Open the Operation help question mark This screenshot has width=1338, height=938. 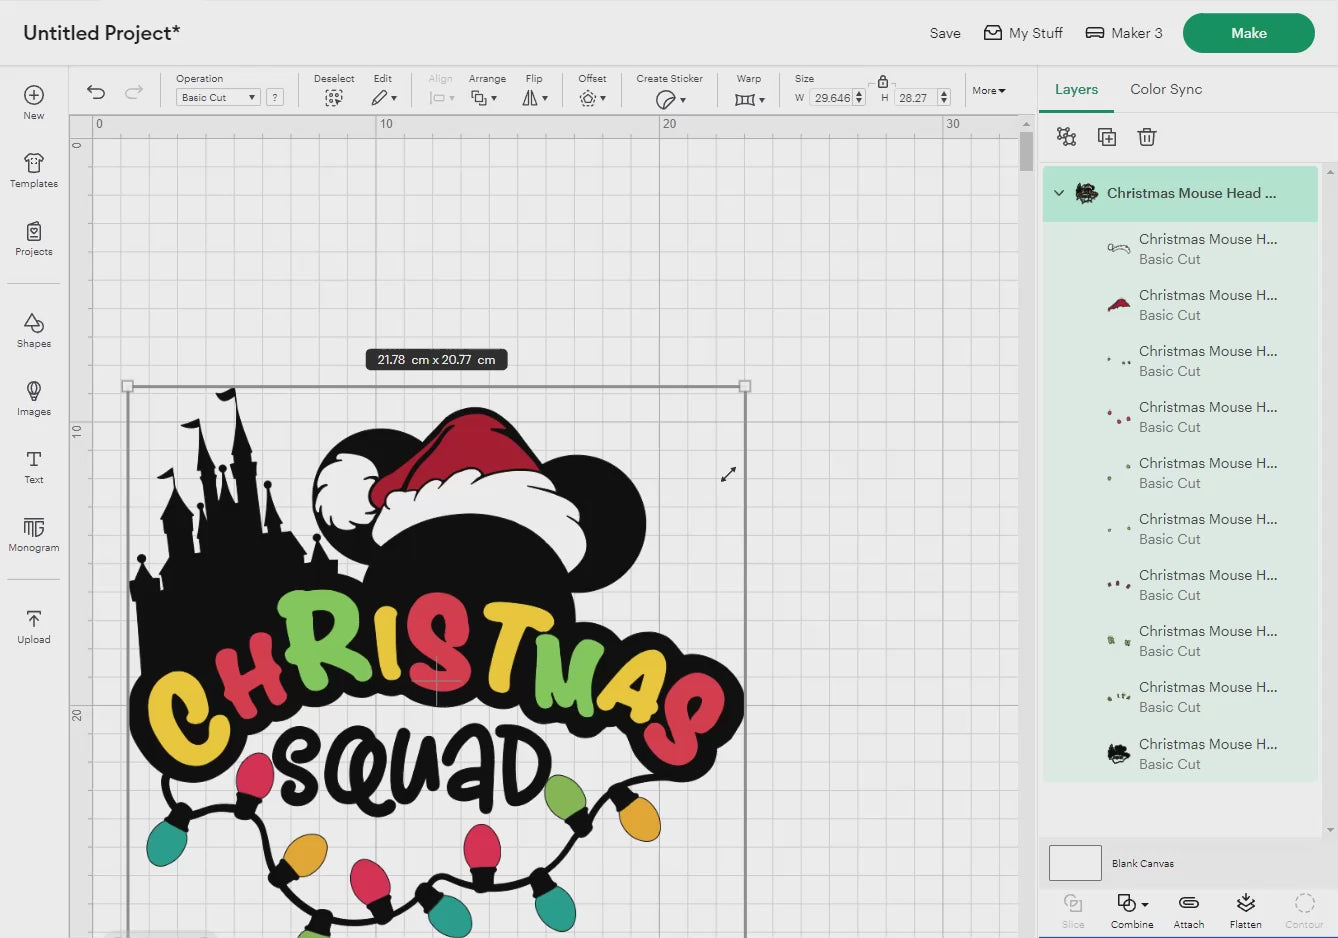[275, 97]
